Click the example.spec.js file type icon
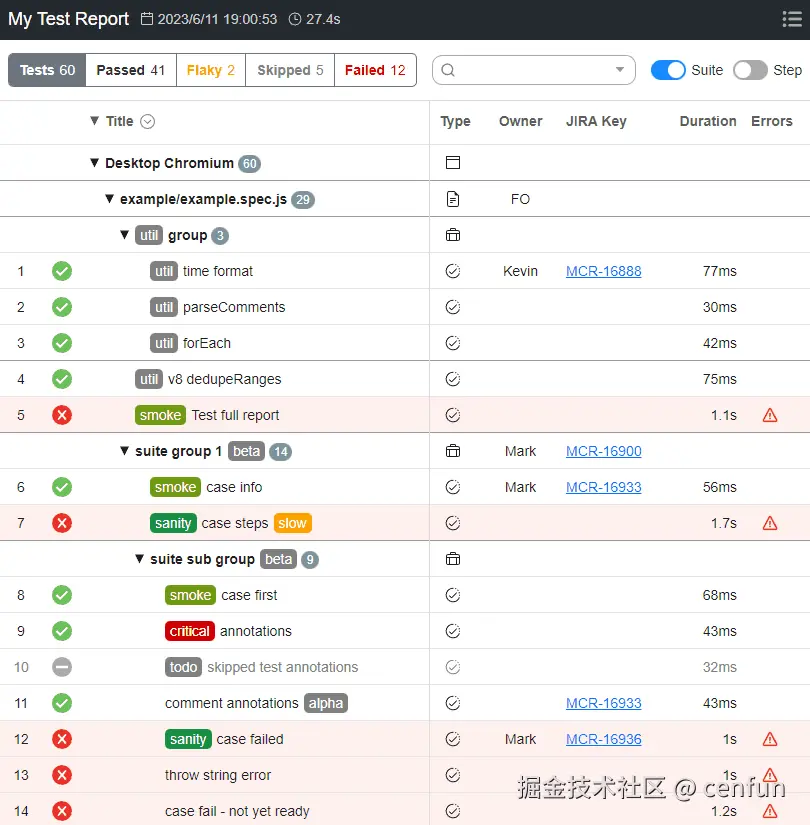Viewport: 810px width, 825px height. tap(453, 199)
